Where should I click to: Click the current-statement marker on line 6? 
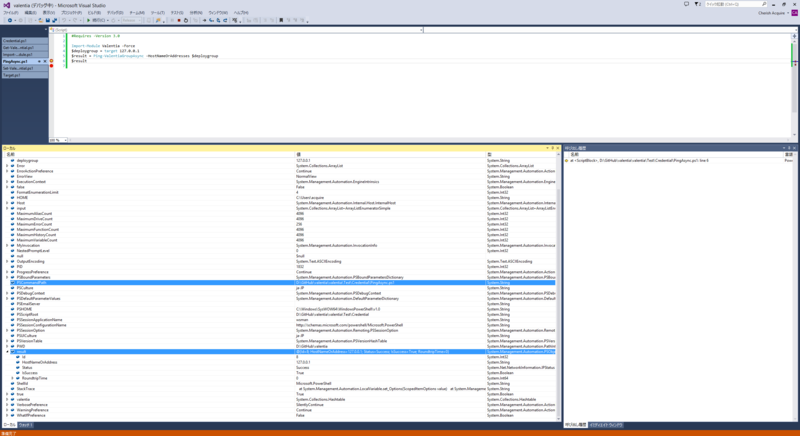(52, 61)
